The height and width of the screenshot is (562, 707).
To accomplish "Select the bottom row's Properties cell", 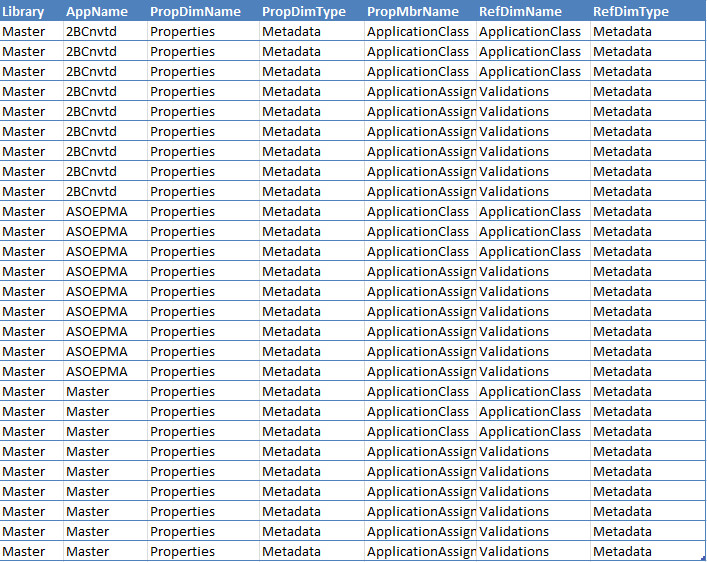I will [203, 551].
